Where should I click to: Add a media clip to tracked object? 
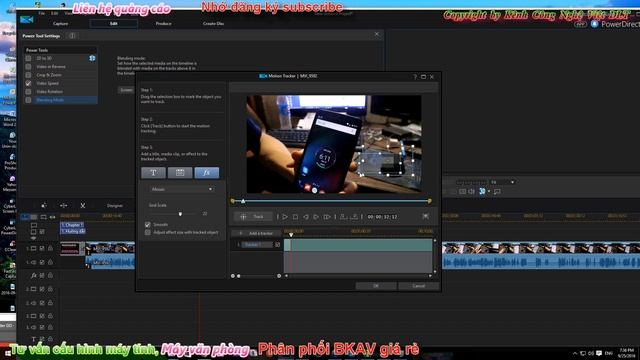[x=180, y=173]
